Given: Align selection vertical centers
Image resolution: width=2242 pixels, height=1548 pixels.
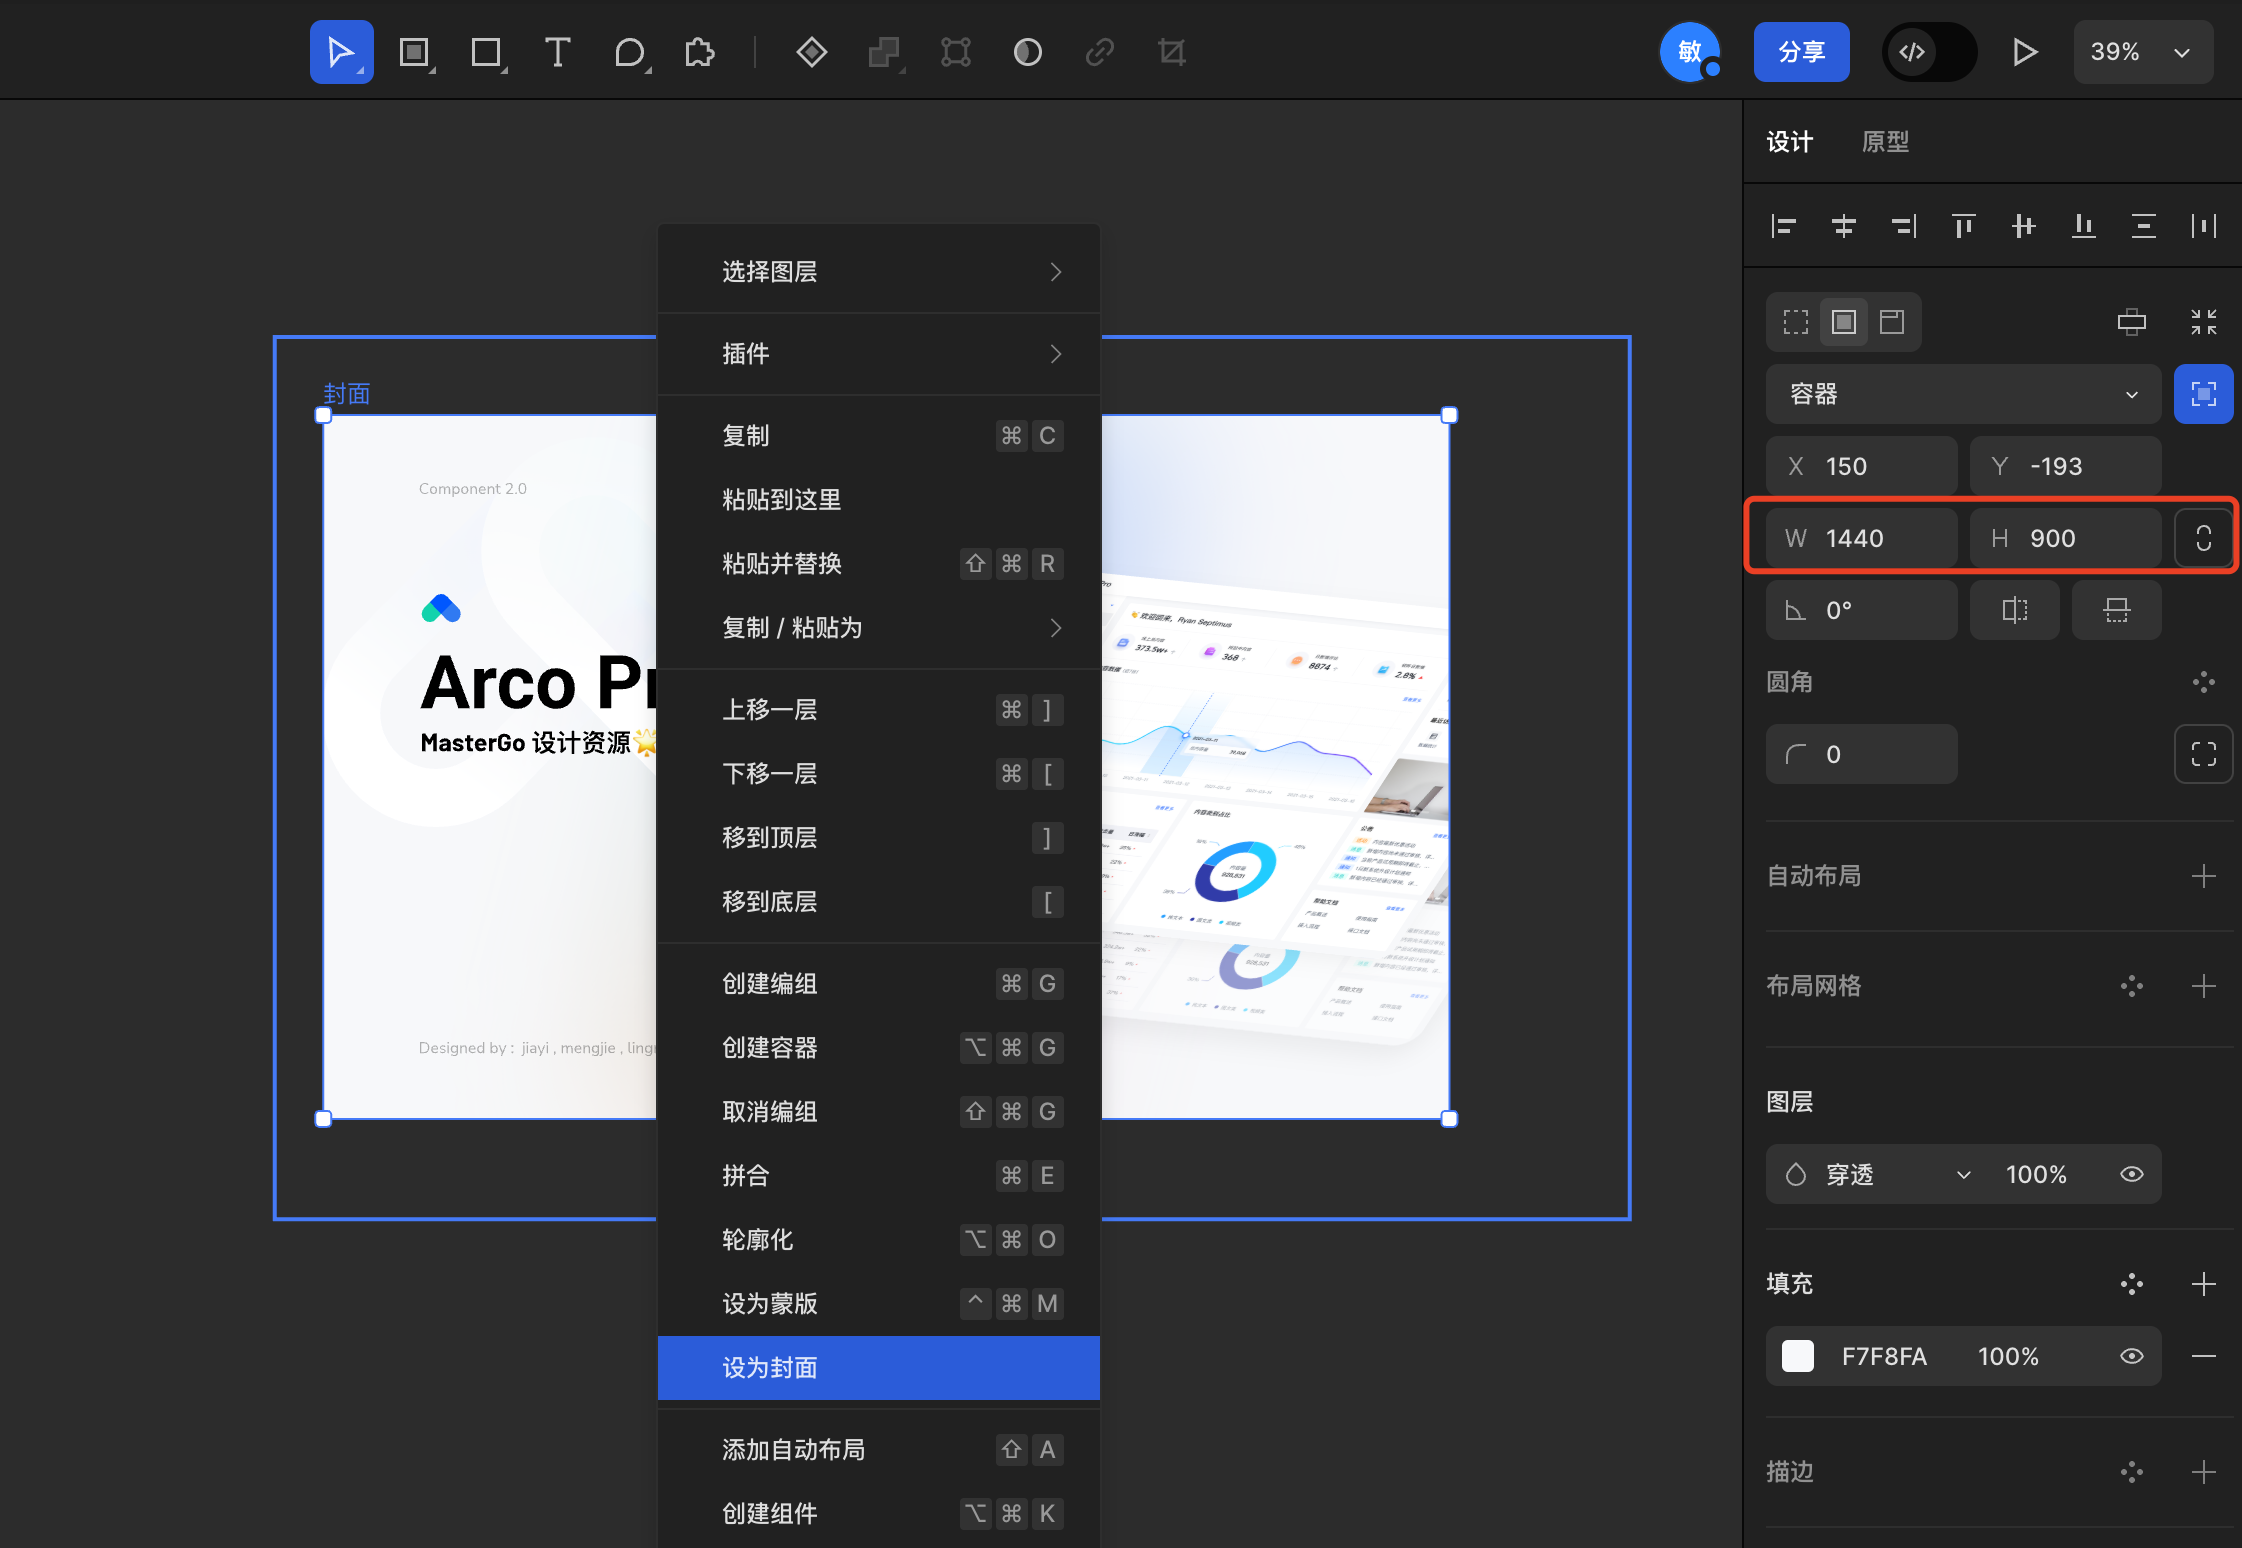Looking at the screenshot, I should tap(2024, 226).
